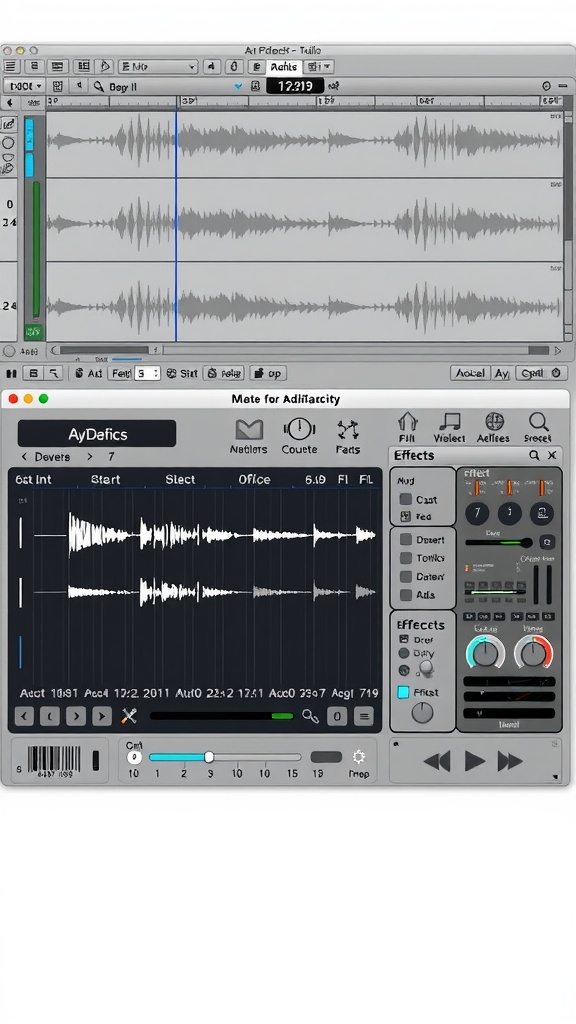Select the 6st Int column header
The height and width of the screenshot is (1024, 576).
33,479
